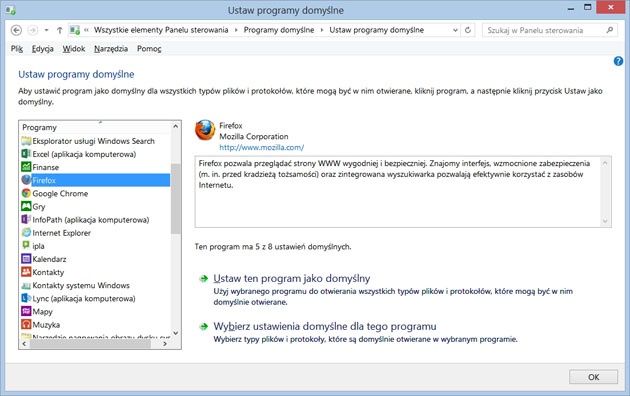Viewport: 630px width, 396px height.
Task: Select the Internet Explorer icon
Action: coord(26,233)
